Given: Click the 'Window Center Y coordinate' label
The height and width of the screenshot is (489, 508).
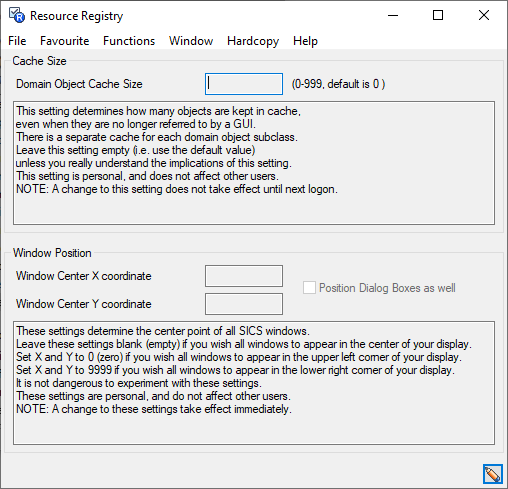Looking at the screenshot, I should pyautogui.click(x=84, y=304).
